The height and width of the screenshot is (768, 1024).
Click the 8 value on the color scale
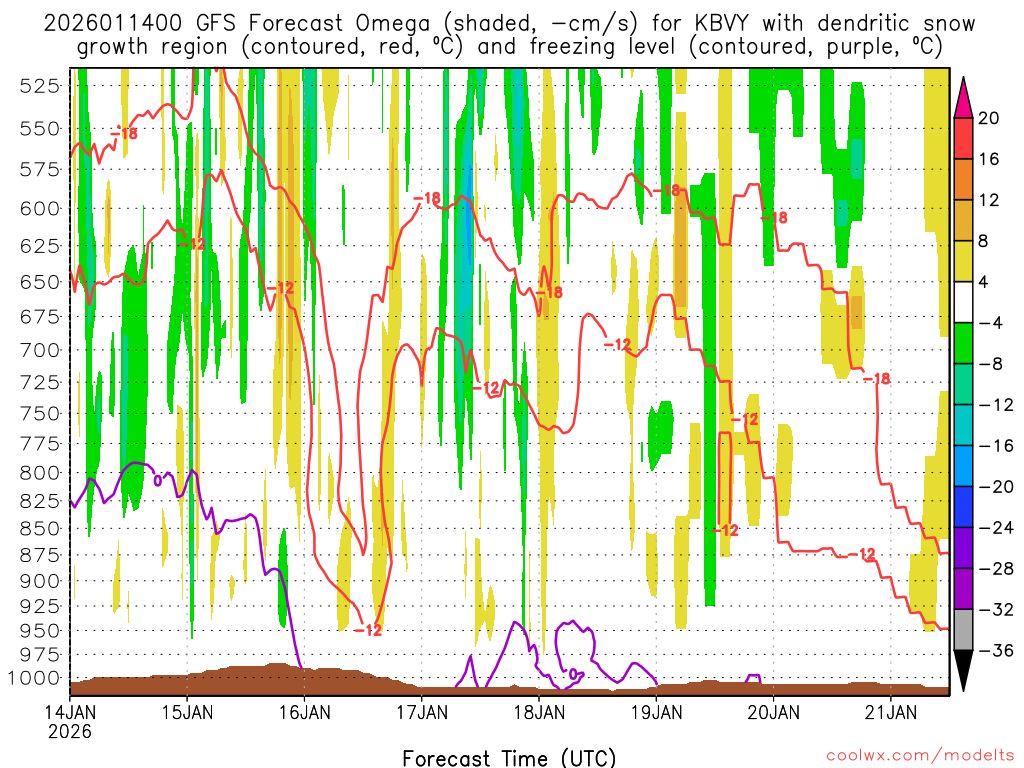coord(984,241)
